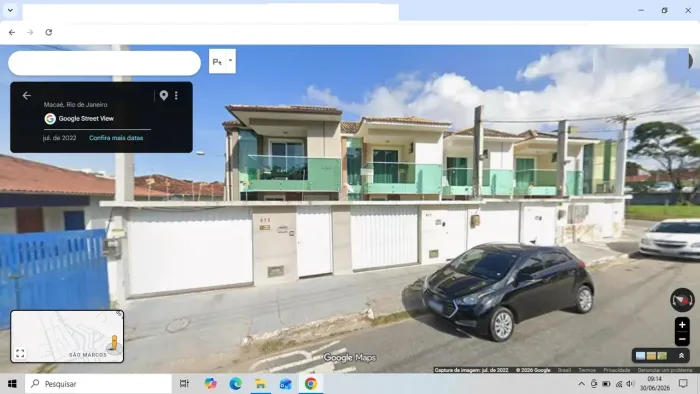The image size is (700, 394).
Task: Show hidden system tray icons
Action: click(581, 384)
